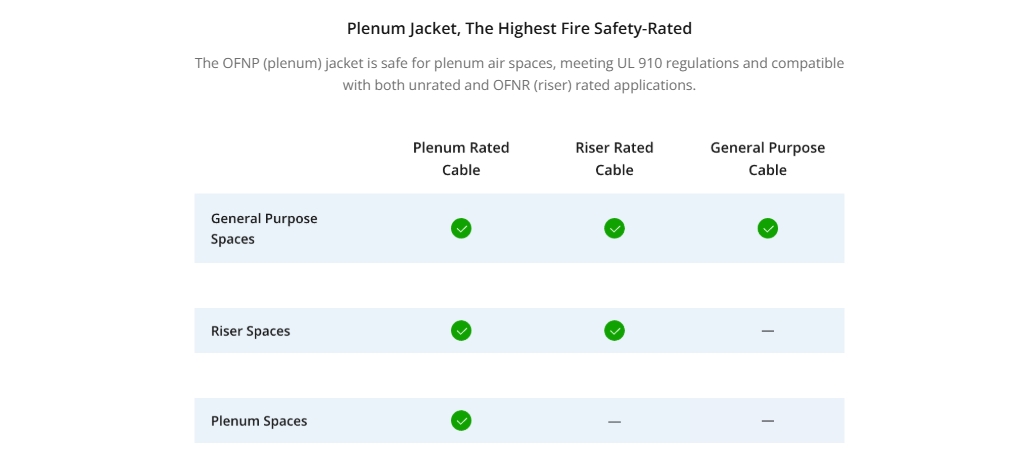Viewport: 1015px width, 467px height.
Task: Click the Plenum Rated Cable checkmark for Riser Spaces
Action: tap(461, 330)
